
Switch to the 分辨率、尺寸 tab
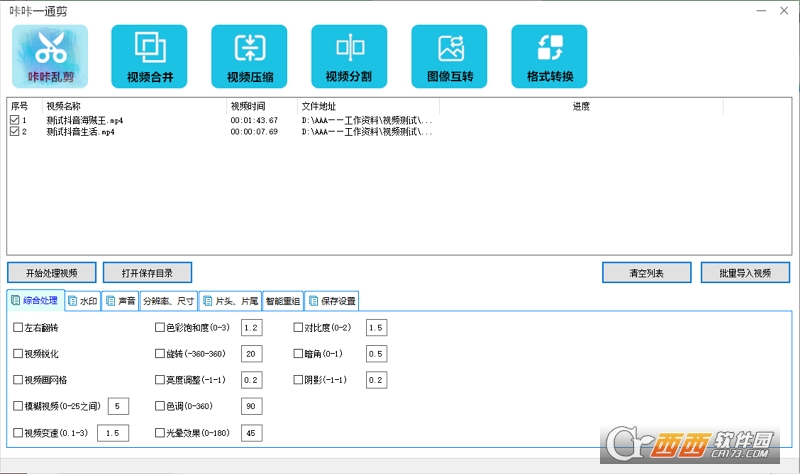pyautogui.click(x=168, y=301)
